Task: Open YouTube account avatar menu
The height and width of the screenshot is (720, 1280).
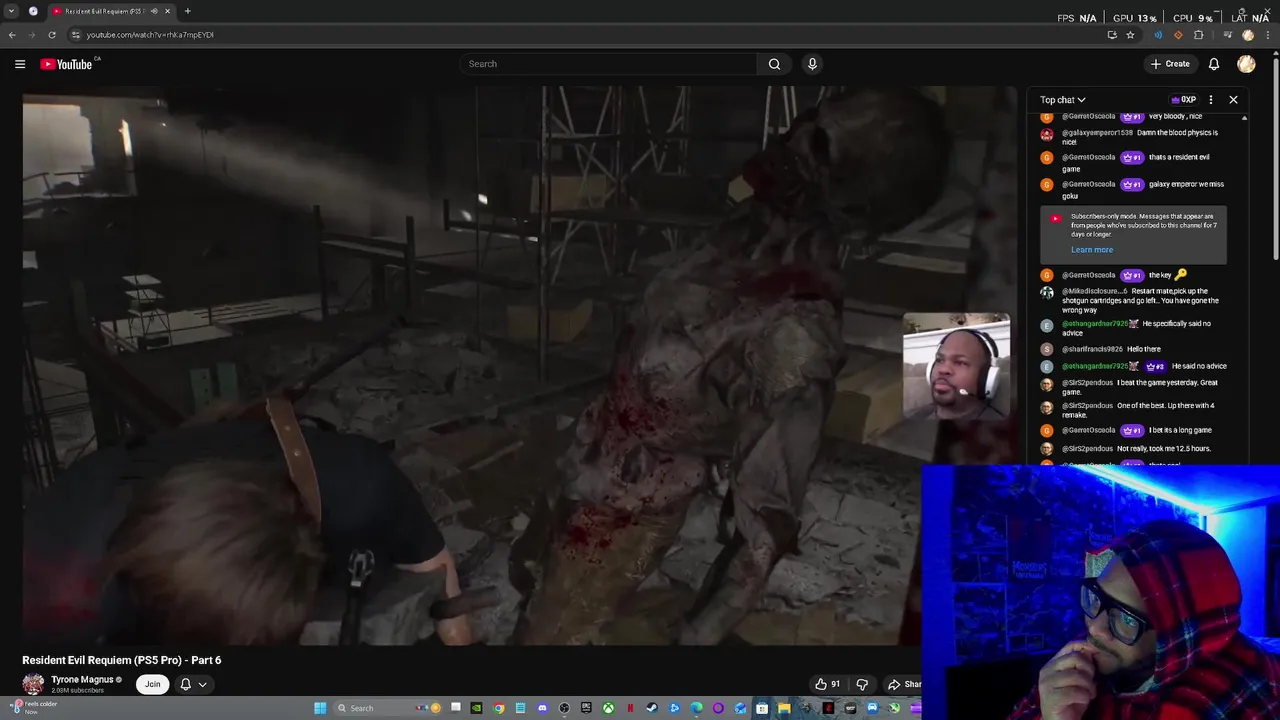Action: pos(1246,64)
